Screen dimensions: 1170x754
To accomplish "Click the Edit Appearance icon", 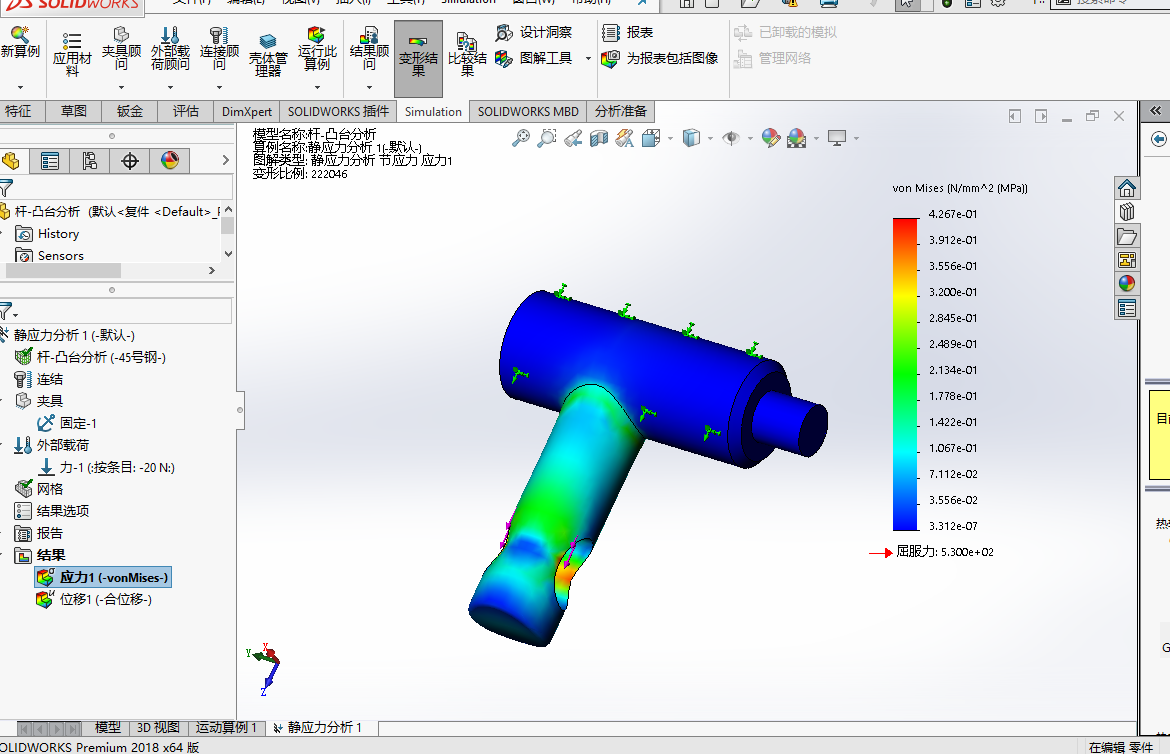I will (x=771, y=138).
